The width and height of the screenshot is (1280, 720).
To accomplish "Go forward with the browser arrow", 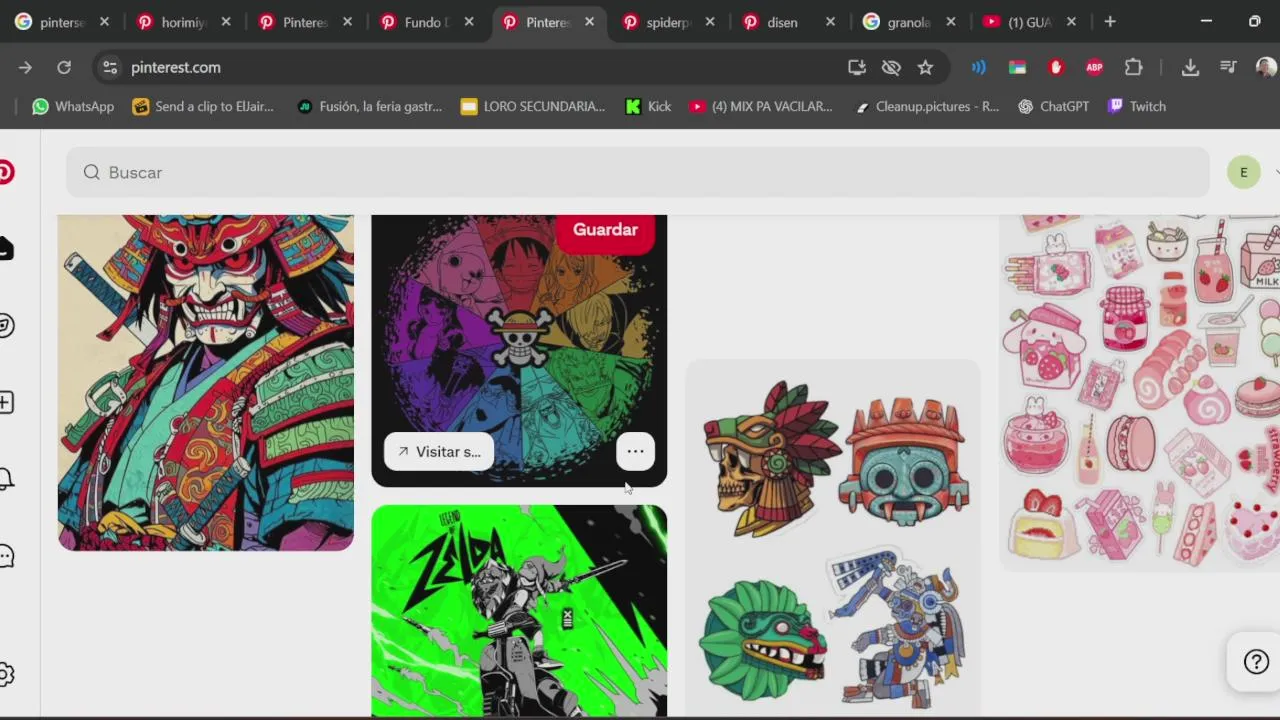I will tap(25, 67).
